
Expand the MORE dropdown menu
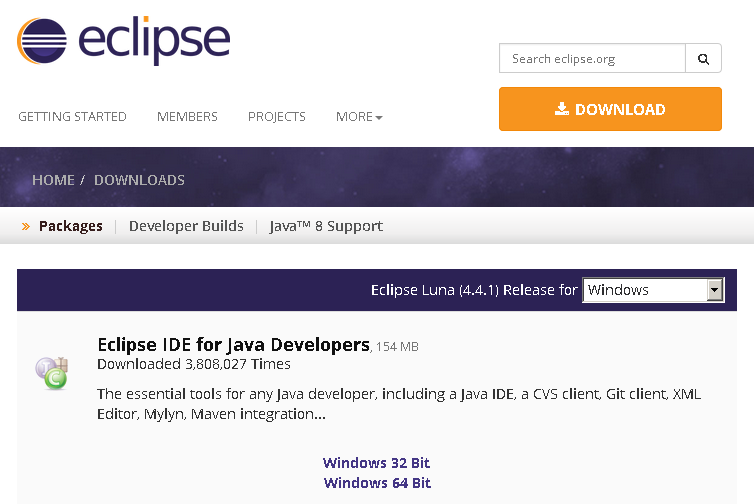[359, 117]
